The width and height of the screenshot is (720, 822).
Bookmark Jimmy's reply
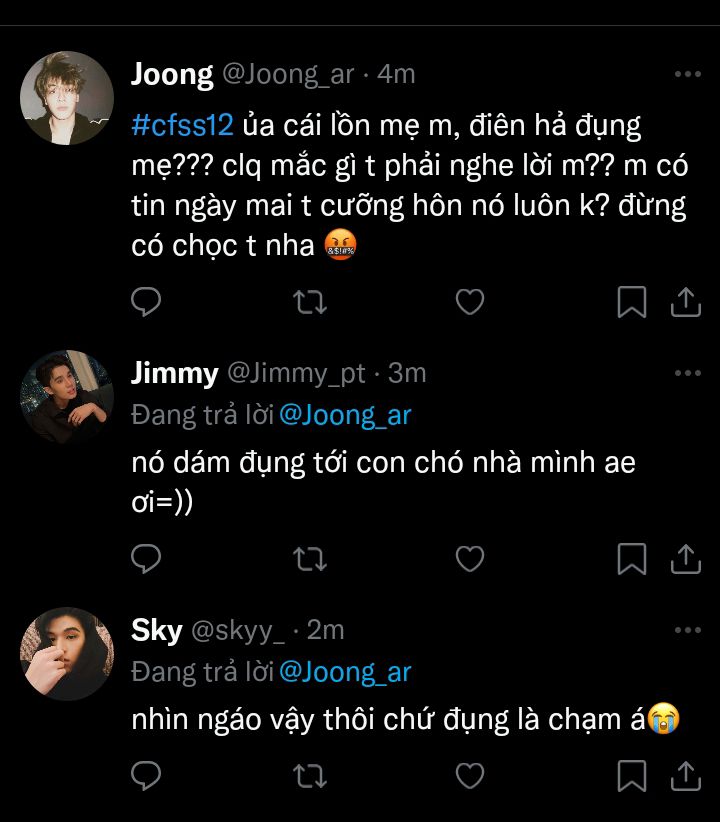631,558
